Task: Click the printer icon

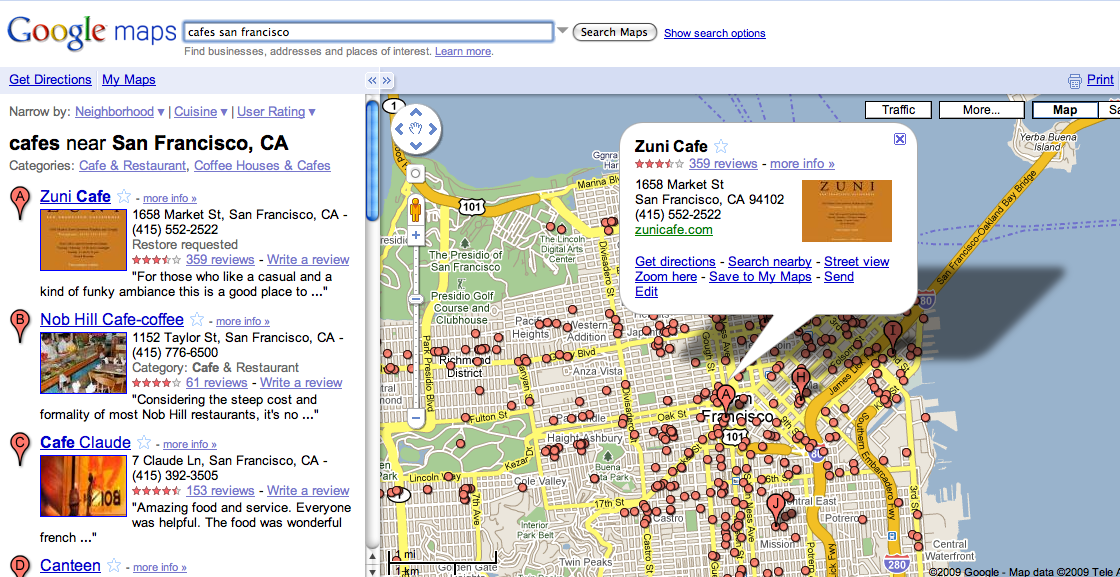Action: 1074,80
